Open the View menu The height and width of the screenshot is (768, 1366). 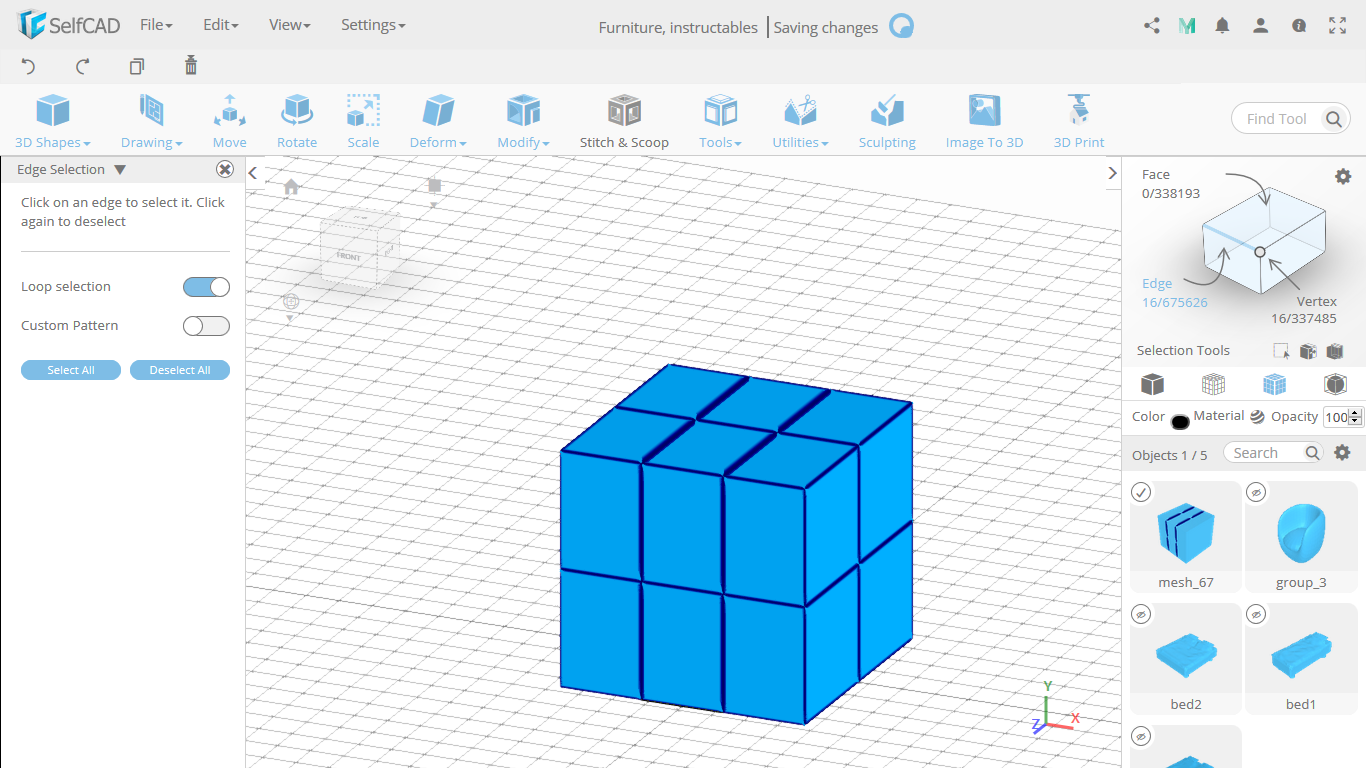(289, 25)
